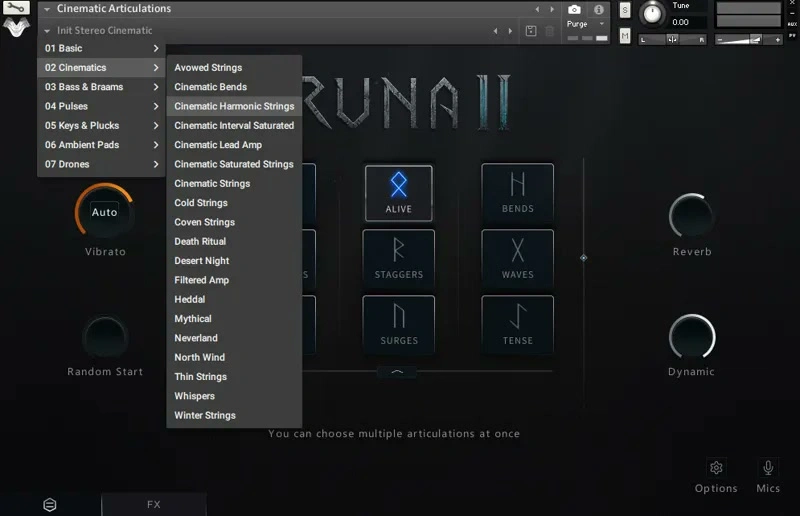Image resolution: width=800 pixels, height=516 pixels.
Task: Click the instrument volume slider
Action: point(748,40)
